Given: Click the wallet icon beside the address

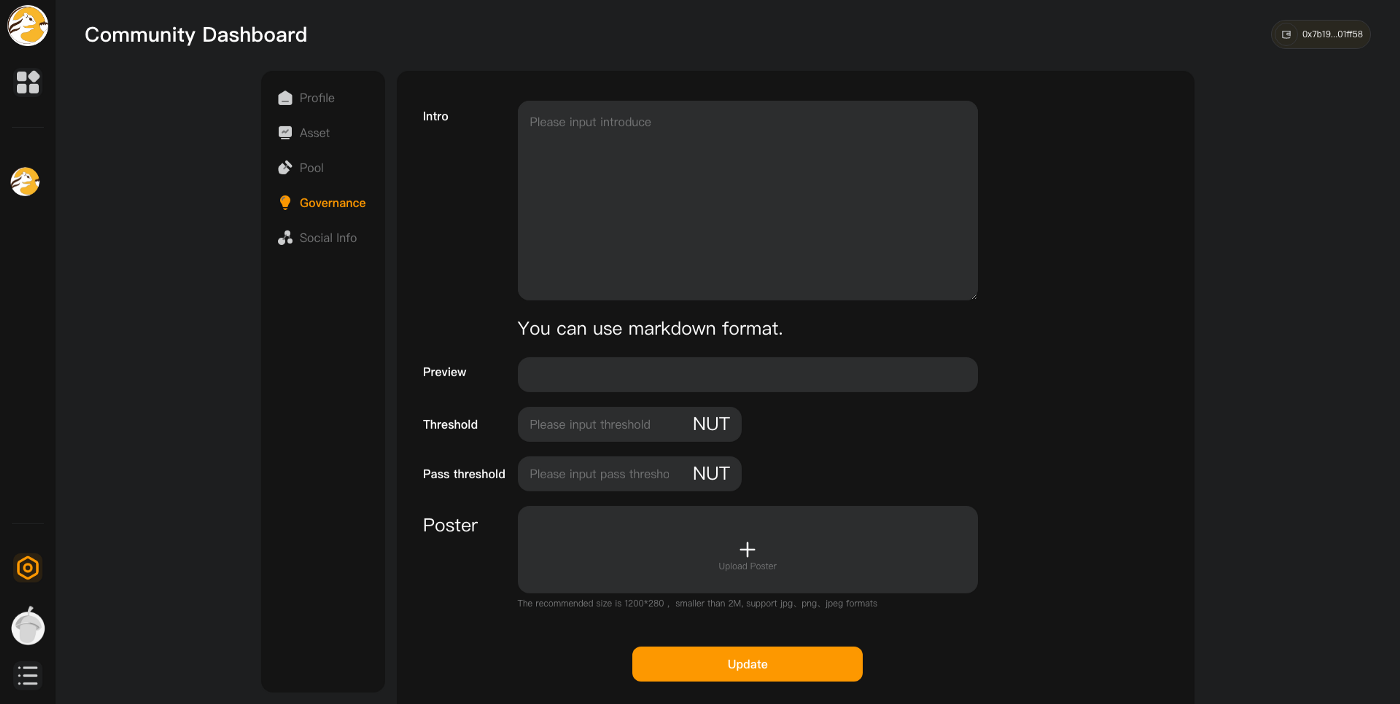Looking at the screenshot, I should 1287,34.
